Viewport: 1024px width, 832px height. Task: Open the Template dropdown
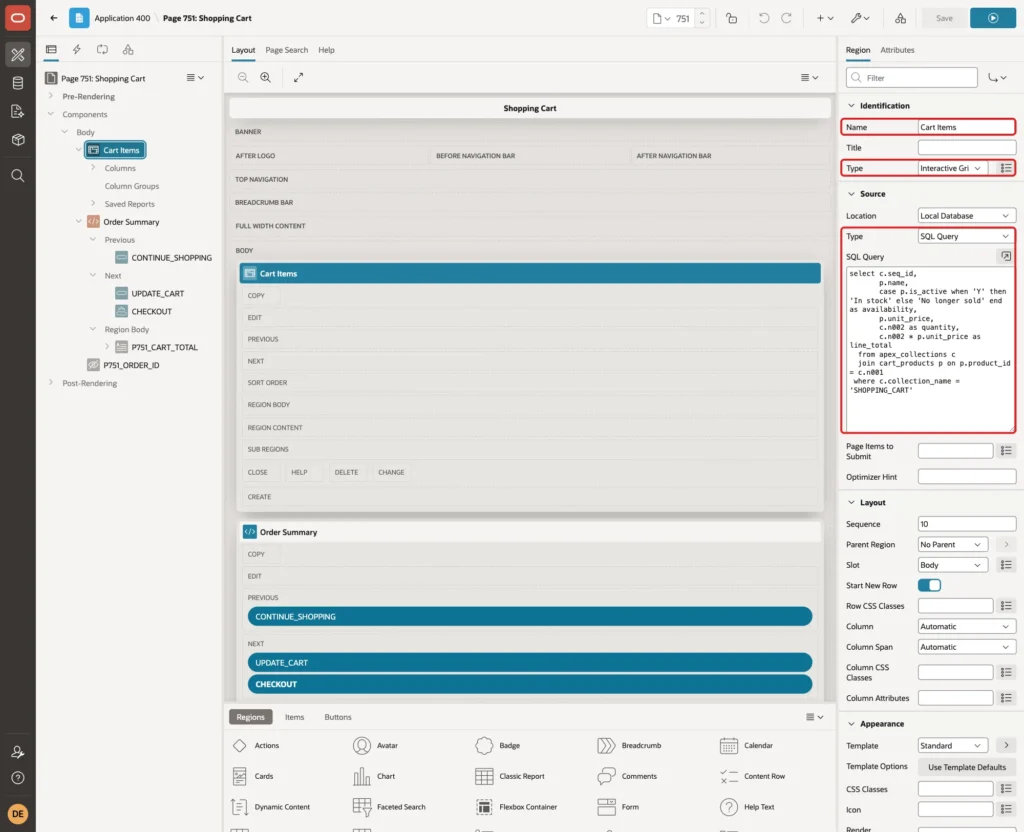952,745
